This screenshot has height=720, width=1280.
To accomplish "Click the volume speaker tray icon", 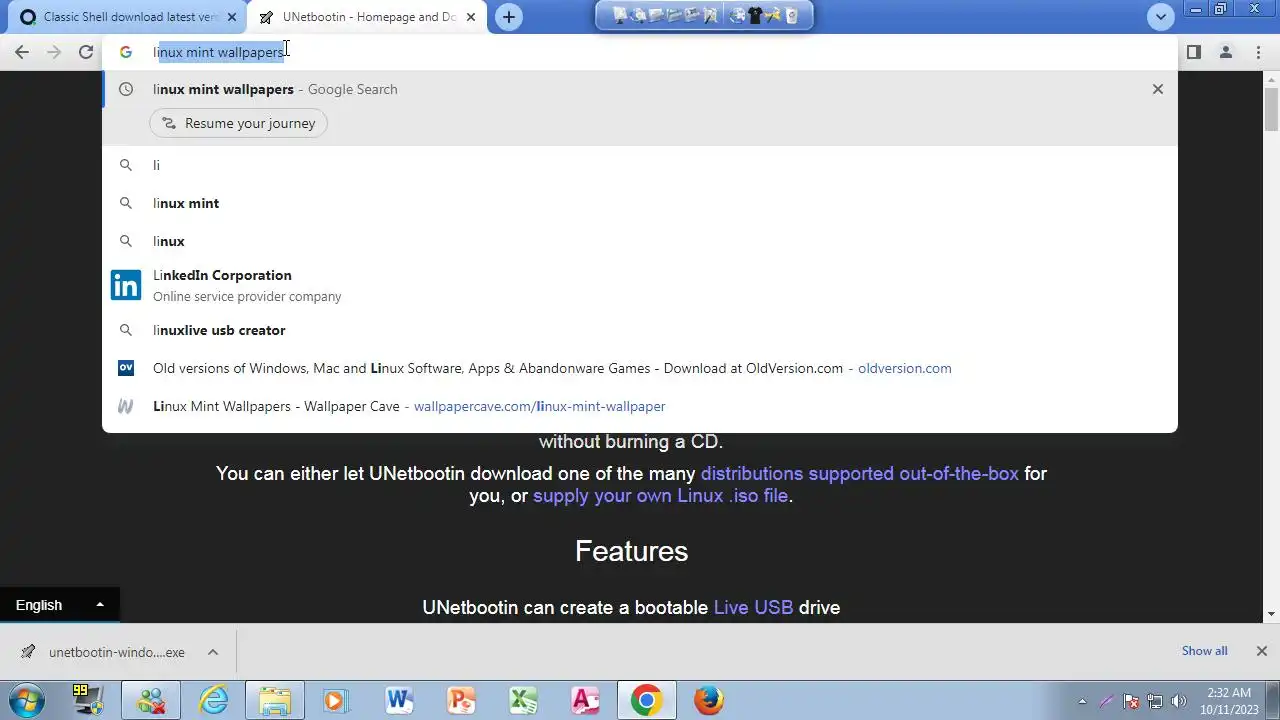I will click(1179, 701).
